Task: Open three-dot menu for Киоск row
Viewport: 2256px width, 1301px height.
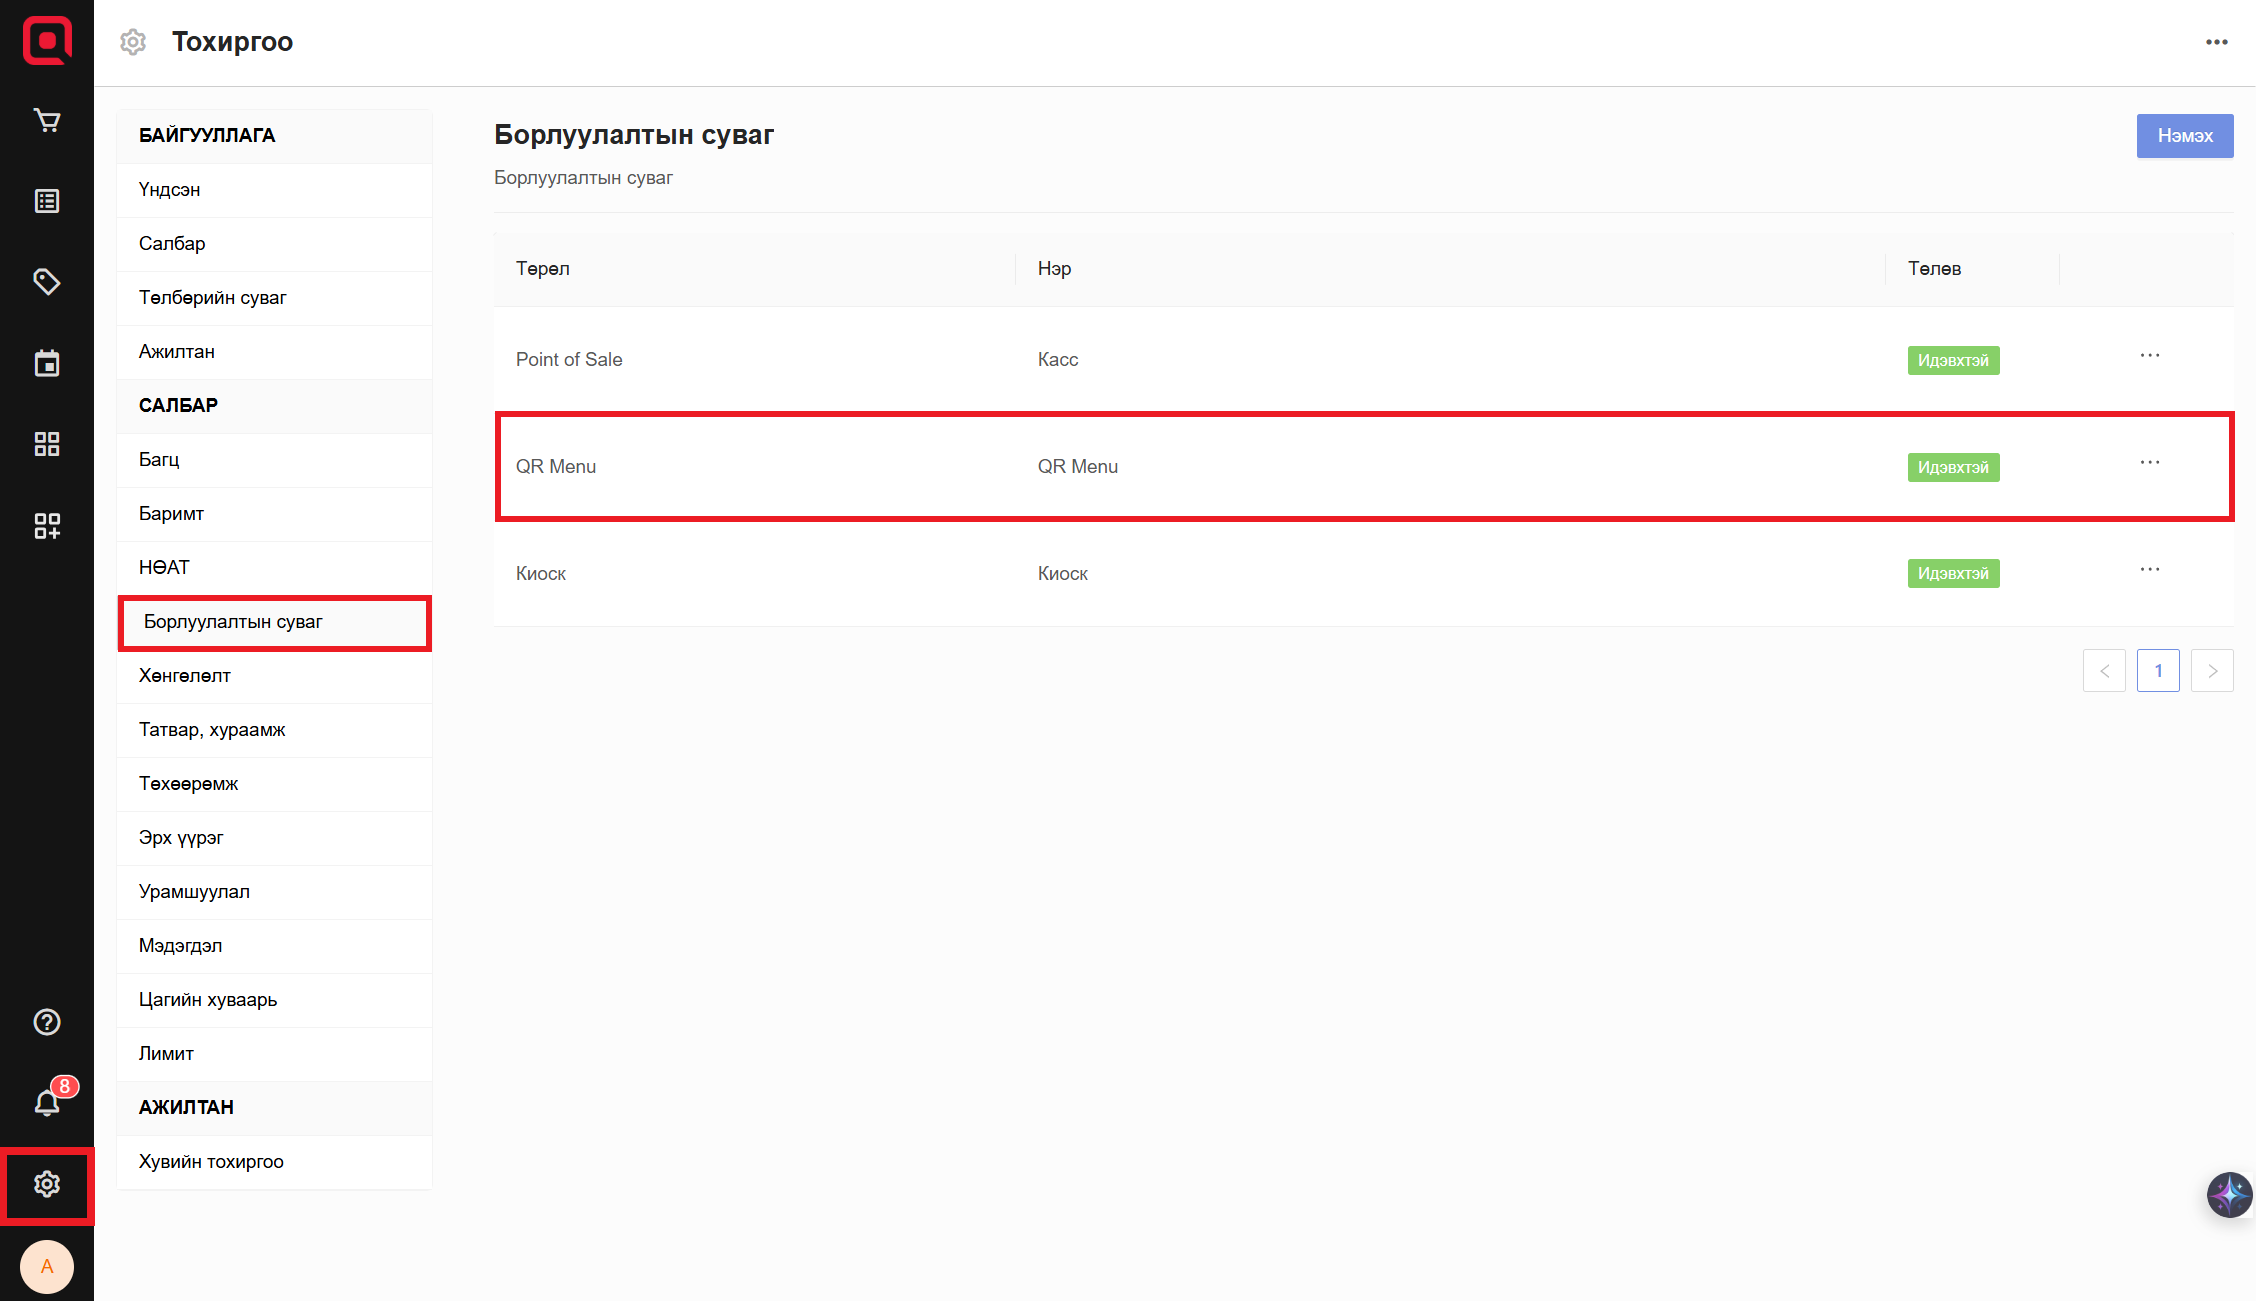Action: (x=2150, y=570)
